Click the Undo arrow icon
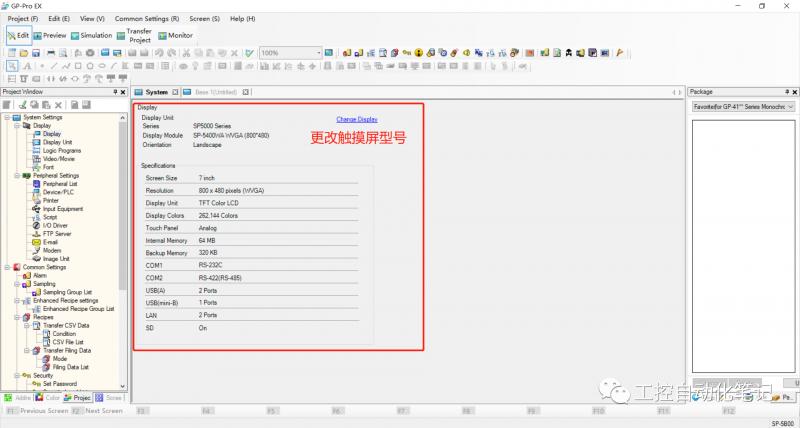The height and width of the screenshot is (428, 800). tap(159, 53)
